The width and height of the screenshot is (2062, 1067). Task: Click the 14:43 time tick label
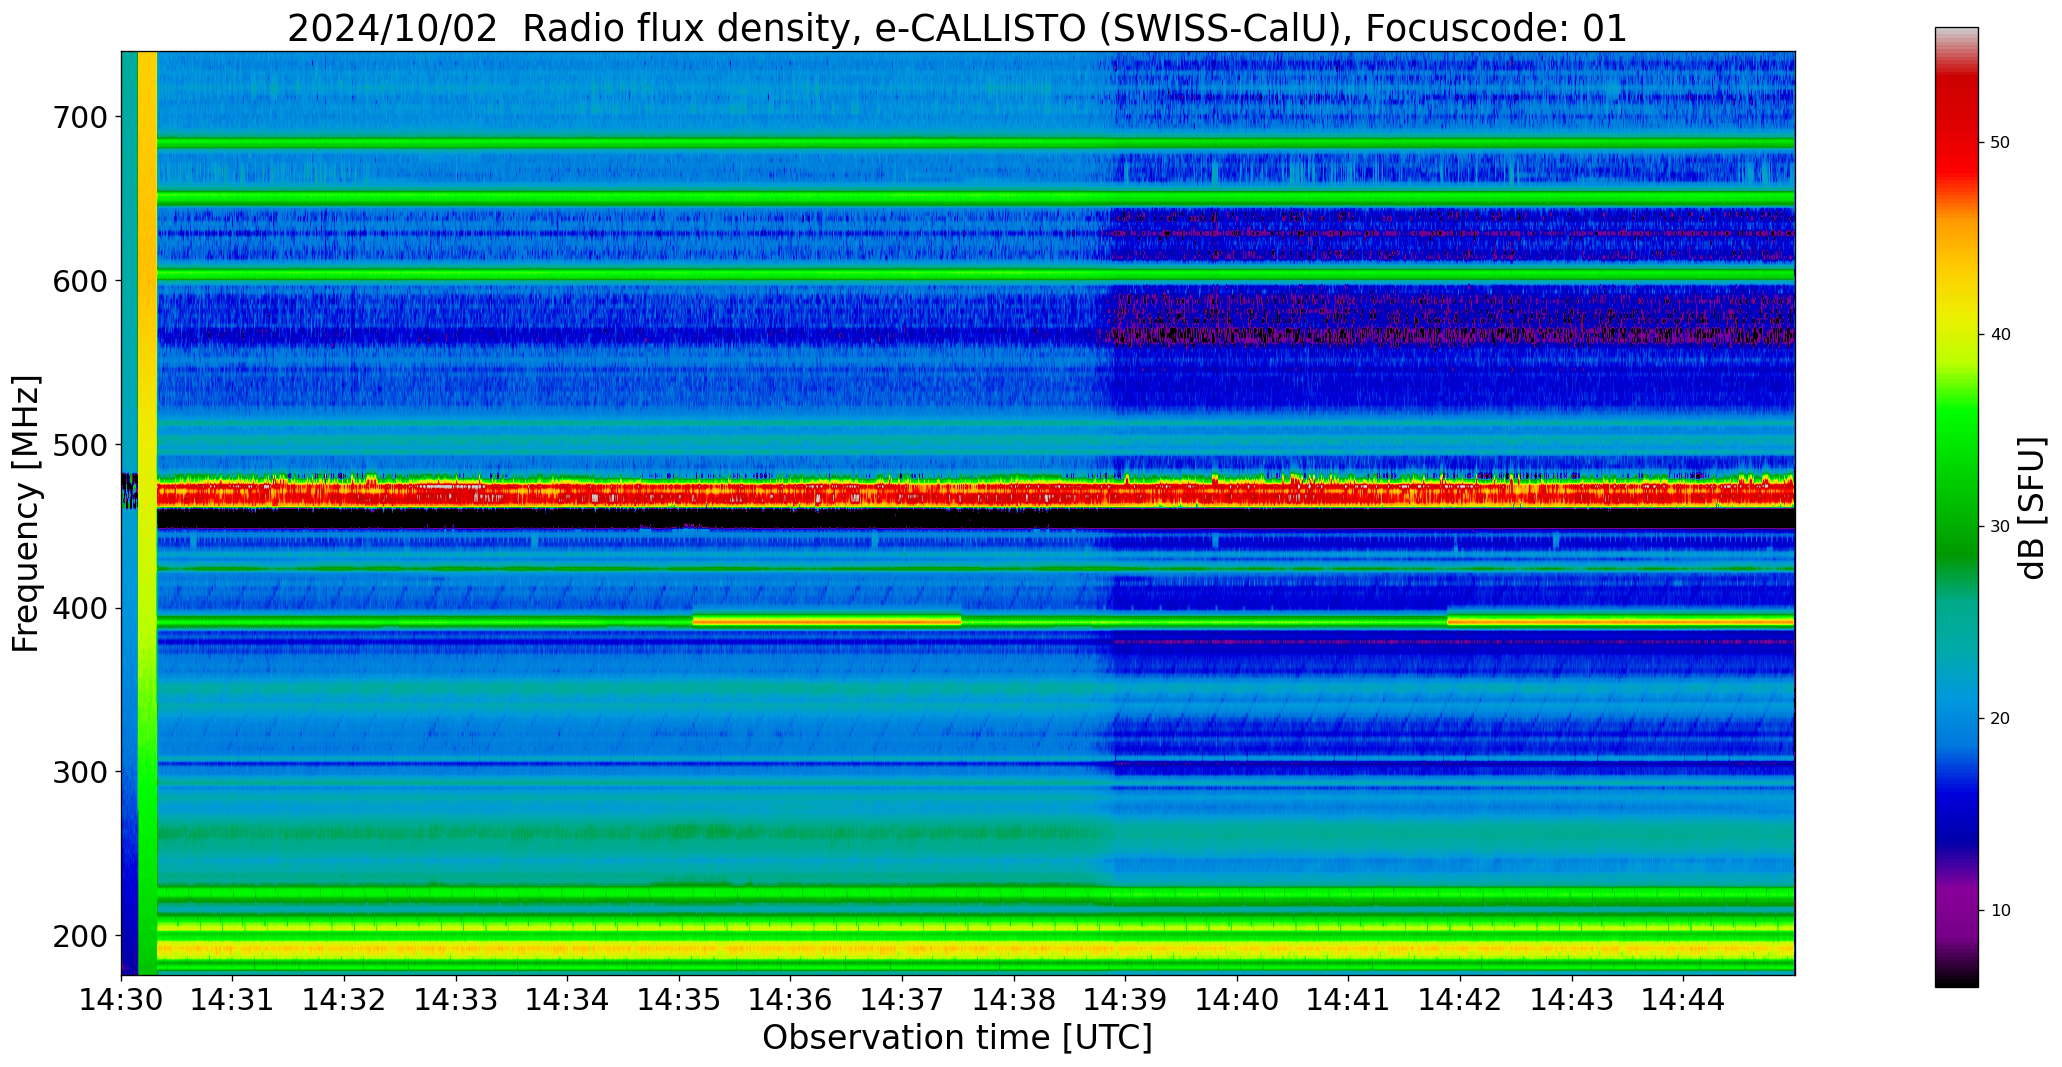[1572, 999]
